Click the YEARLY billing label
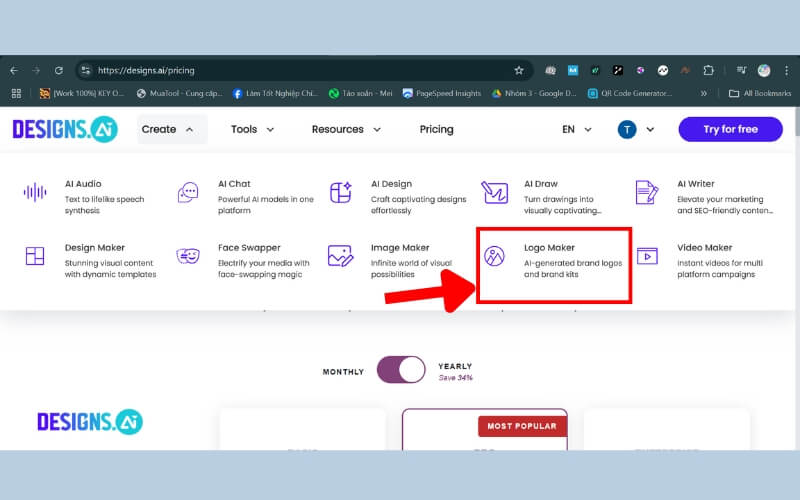 455,366
